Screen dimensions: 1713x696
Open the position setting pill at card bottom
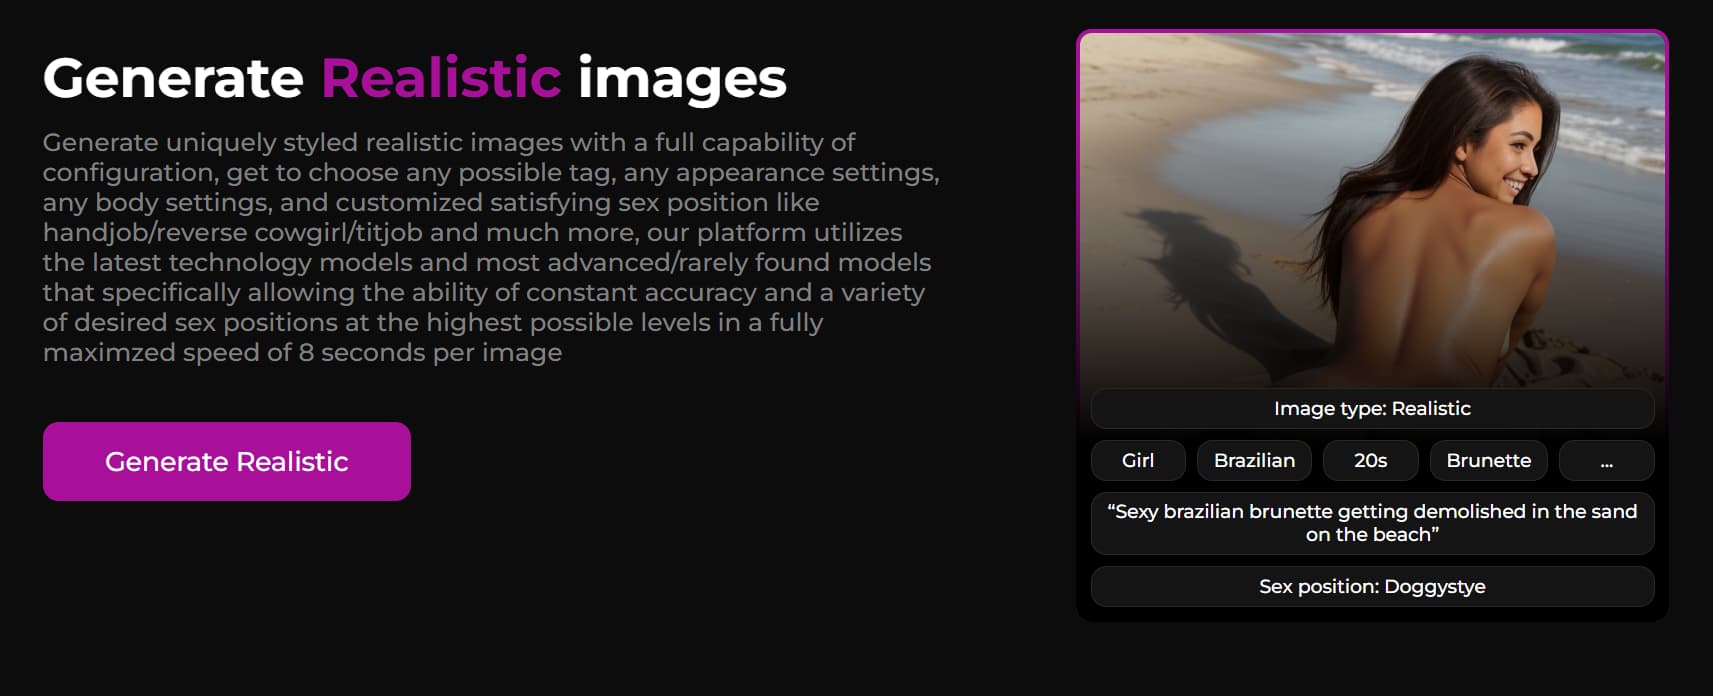1372,586
